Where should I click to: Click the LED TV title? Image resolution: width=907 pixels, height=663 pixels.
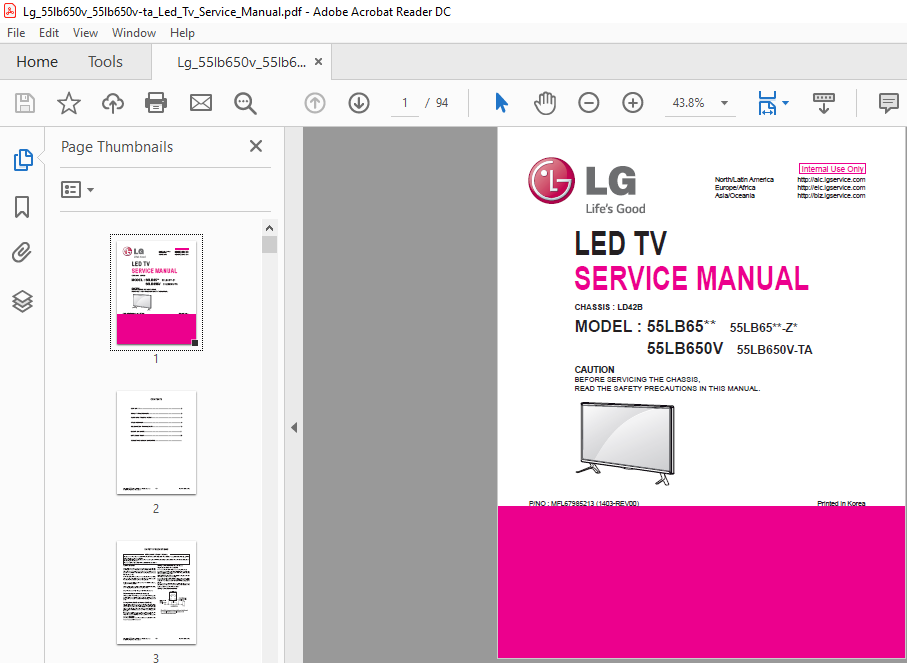(620, 243)
